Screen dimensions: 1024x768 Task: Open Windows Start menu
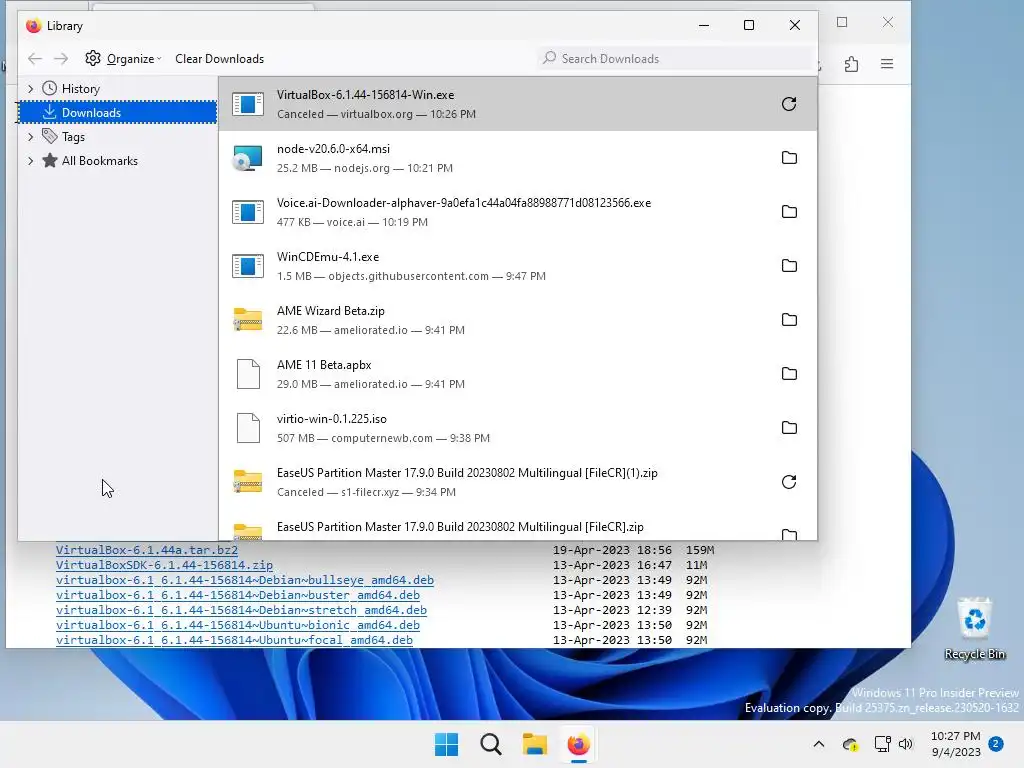tap(447, 744)
